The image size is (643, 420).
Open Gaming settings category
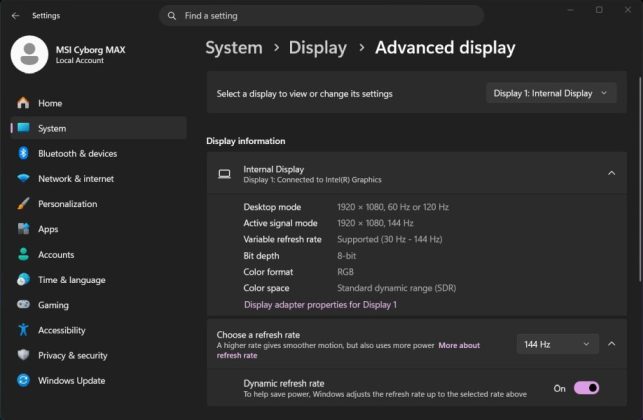click(98, 304)
